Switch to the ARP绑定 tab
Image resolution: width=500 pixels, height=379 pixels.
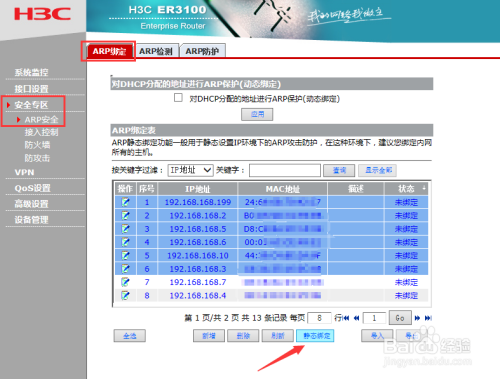[109, 51]
